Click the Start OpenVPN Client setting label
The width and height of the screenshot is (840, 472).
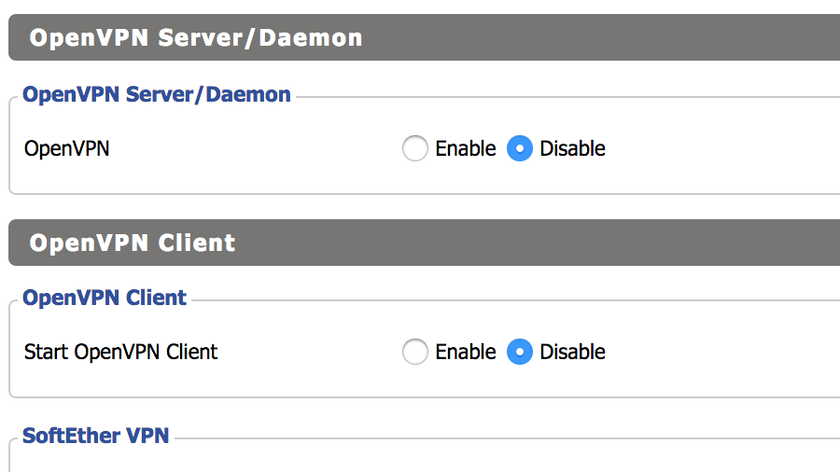[x=121, y=352]
